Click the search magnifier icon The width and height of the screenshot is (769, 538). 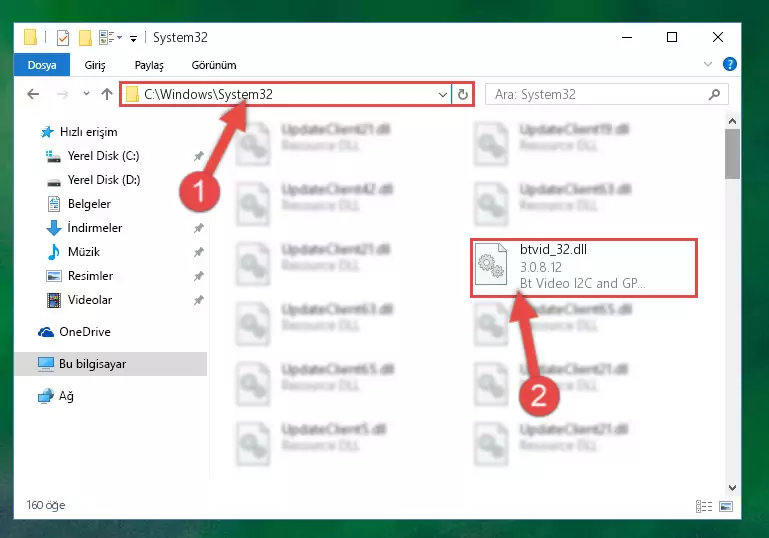coord(715,94)
